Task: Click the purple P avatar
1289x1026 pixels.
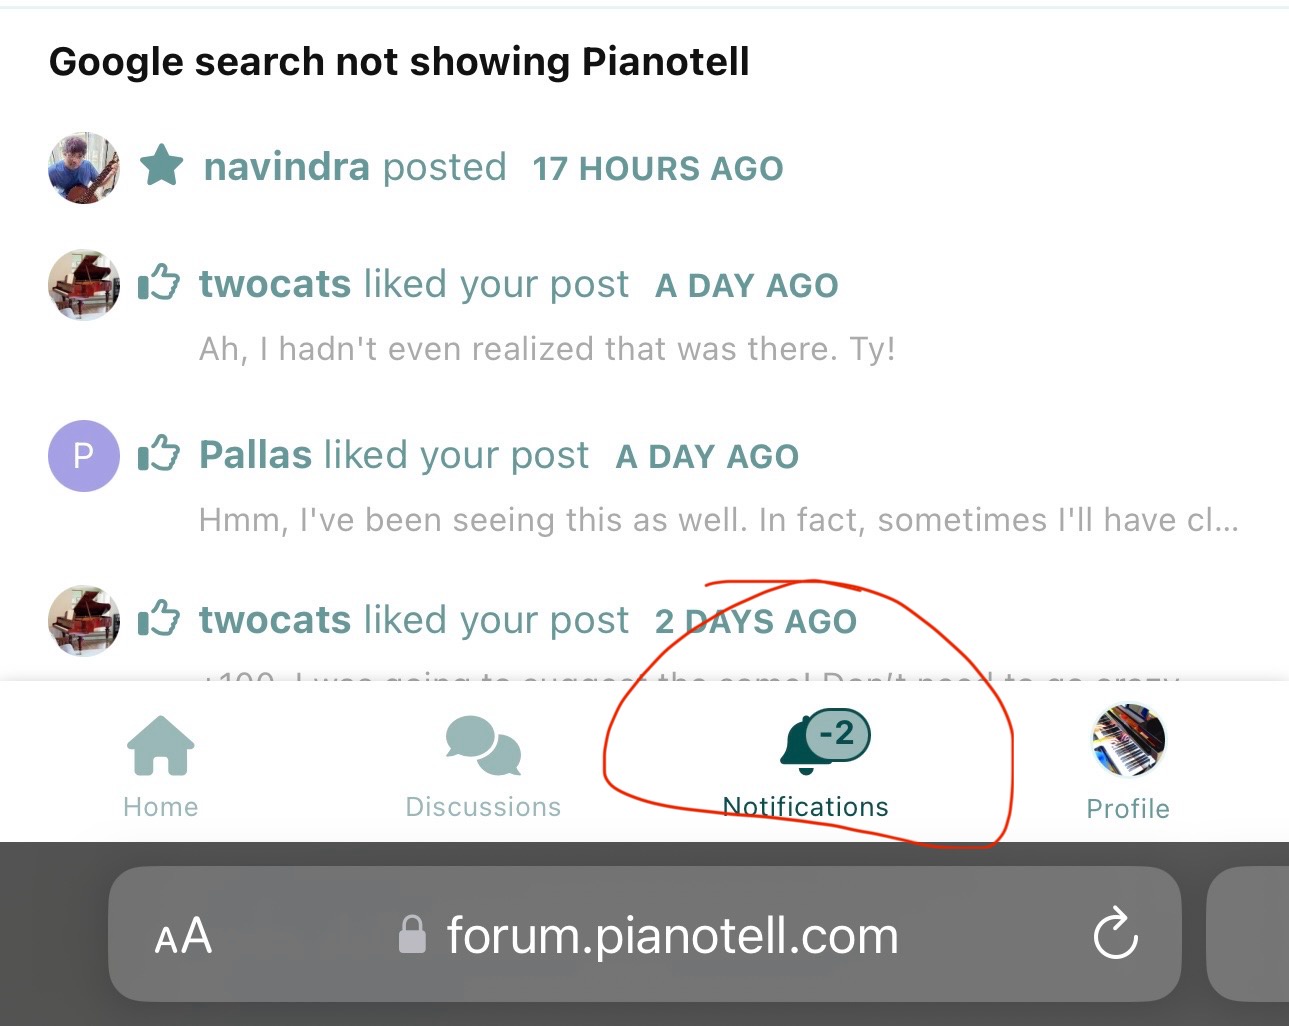Action: pyautogui.click(x=84, y=455)
